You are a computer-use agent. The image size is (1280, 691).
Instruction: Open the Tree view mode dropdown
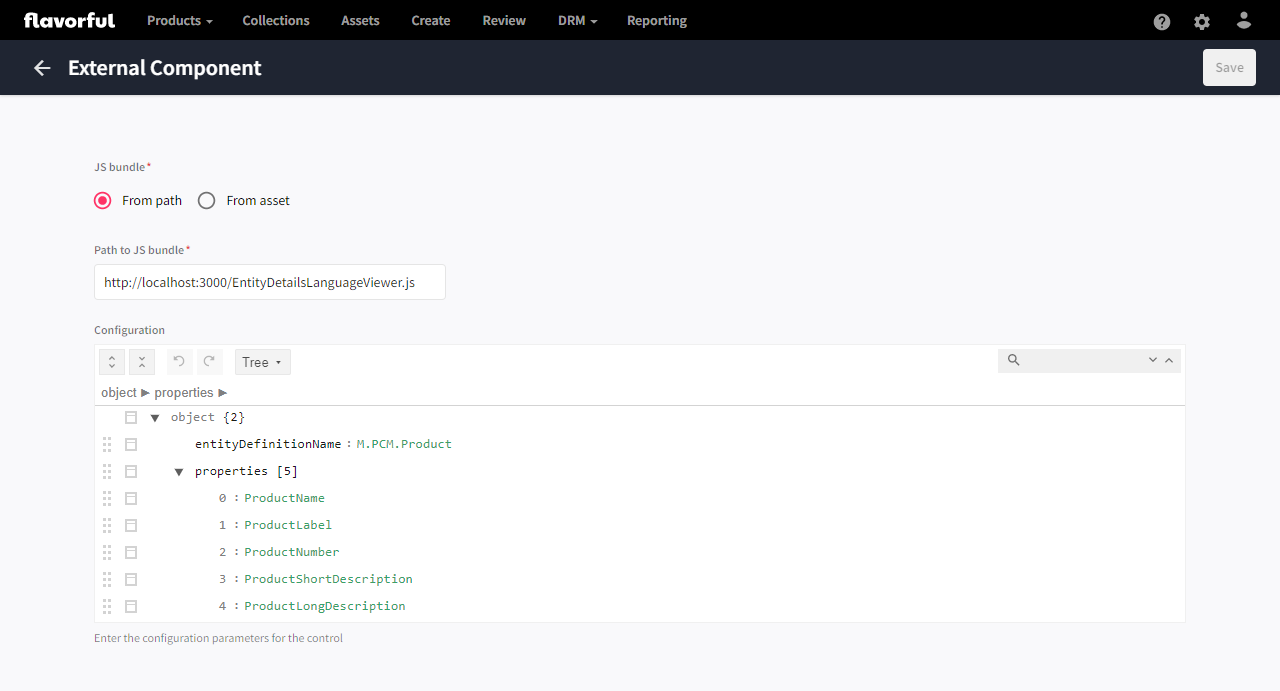click(x=262, y=361)
